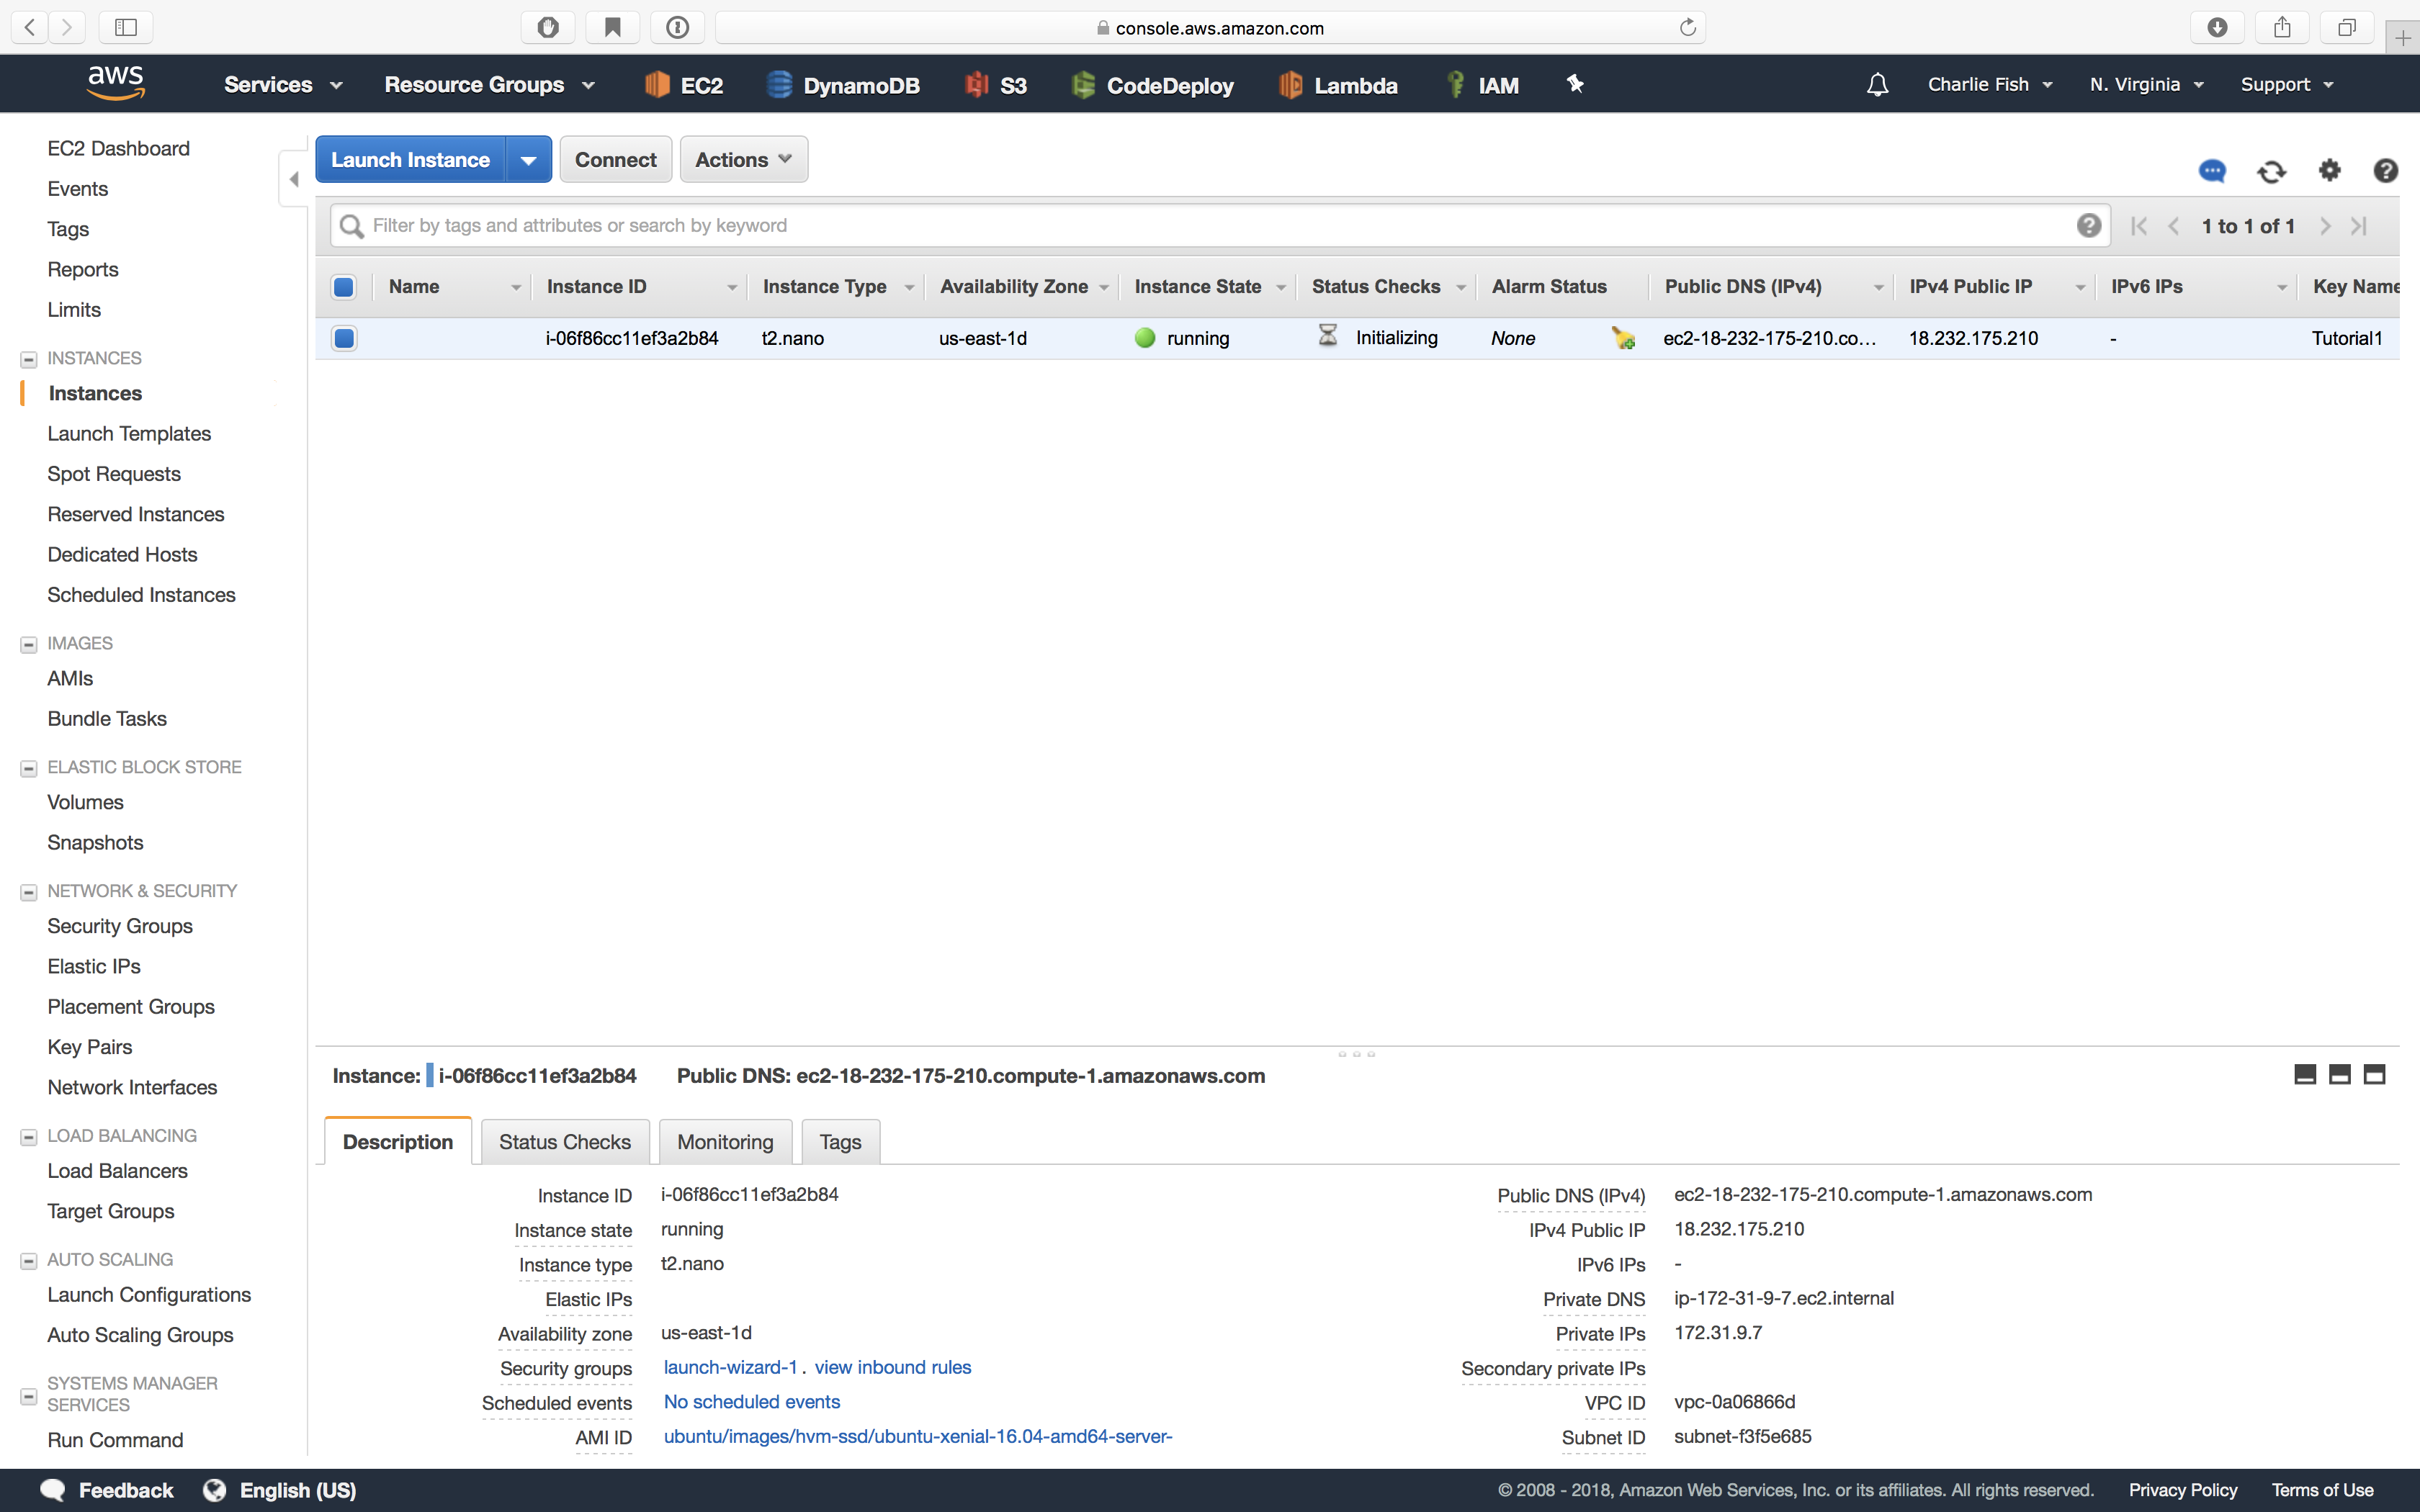
Task: Click the Connect button
Action: [x=615, y=158]
